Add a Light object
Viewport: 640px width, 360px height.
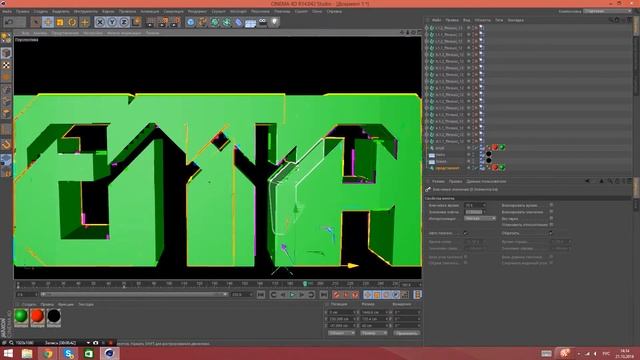275,22
